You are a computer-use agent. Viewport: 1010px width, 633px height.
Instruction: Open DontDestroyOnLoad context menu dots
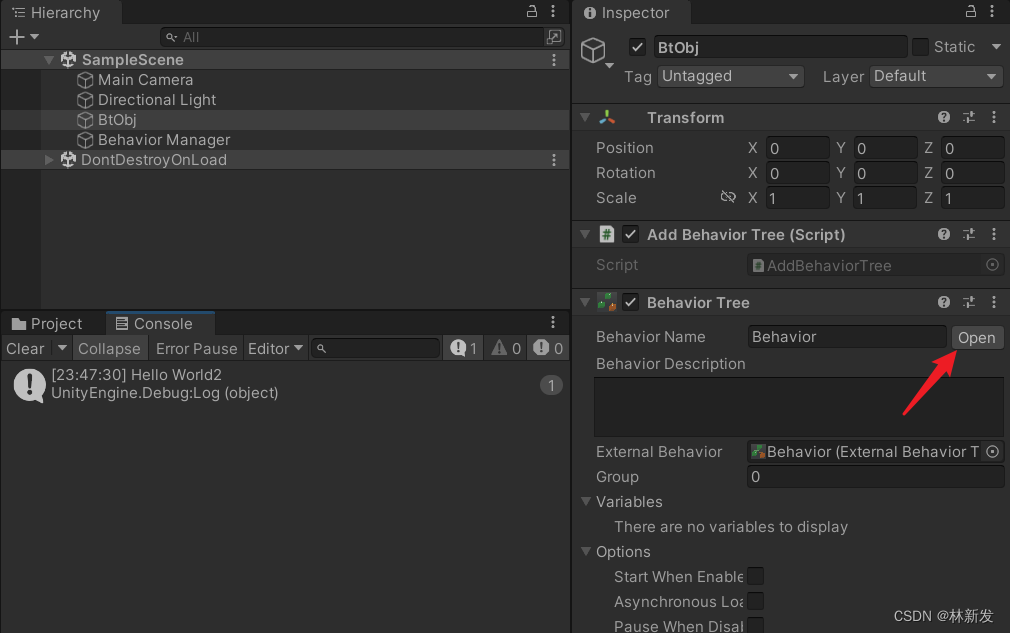554,160
